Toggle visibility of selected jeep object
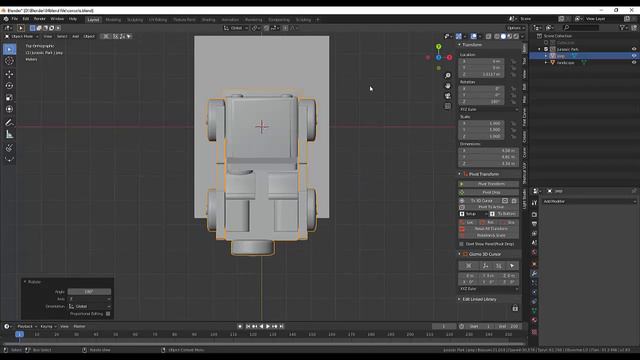The width and height of the screenshot is (640, 360). click(634, 56)
